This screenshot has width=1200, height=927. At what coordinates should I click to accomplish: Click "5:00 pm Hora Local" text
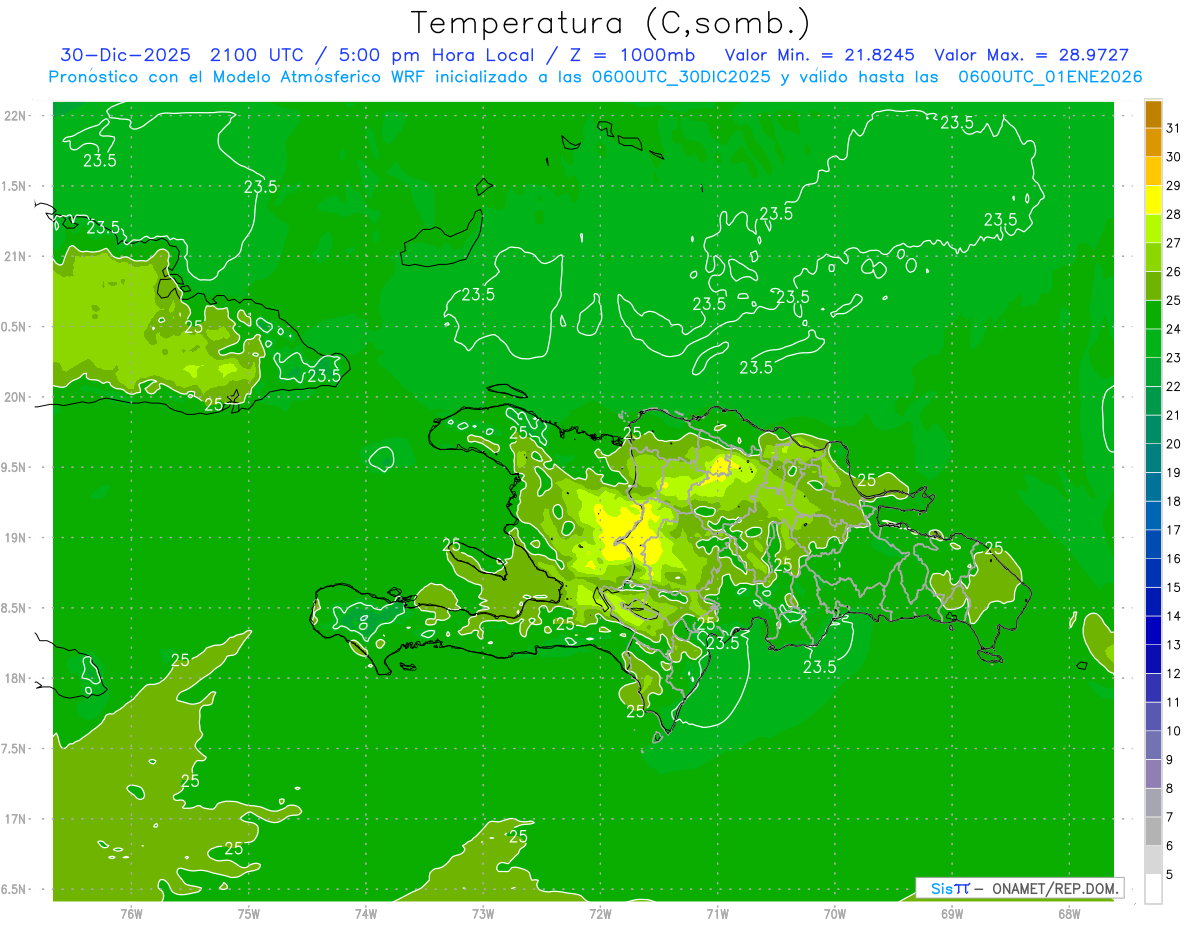click(437, 55)
